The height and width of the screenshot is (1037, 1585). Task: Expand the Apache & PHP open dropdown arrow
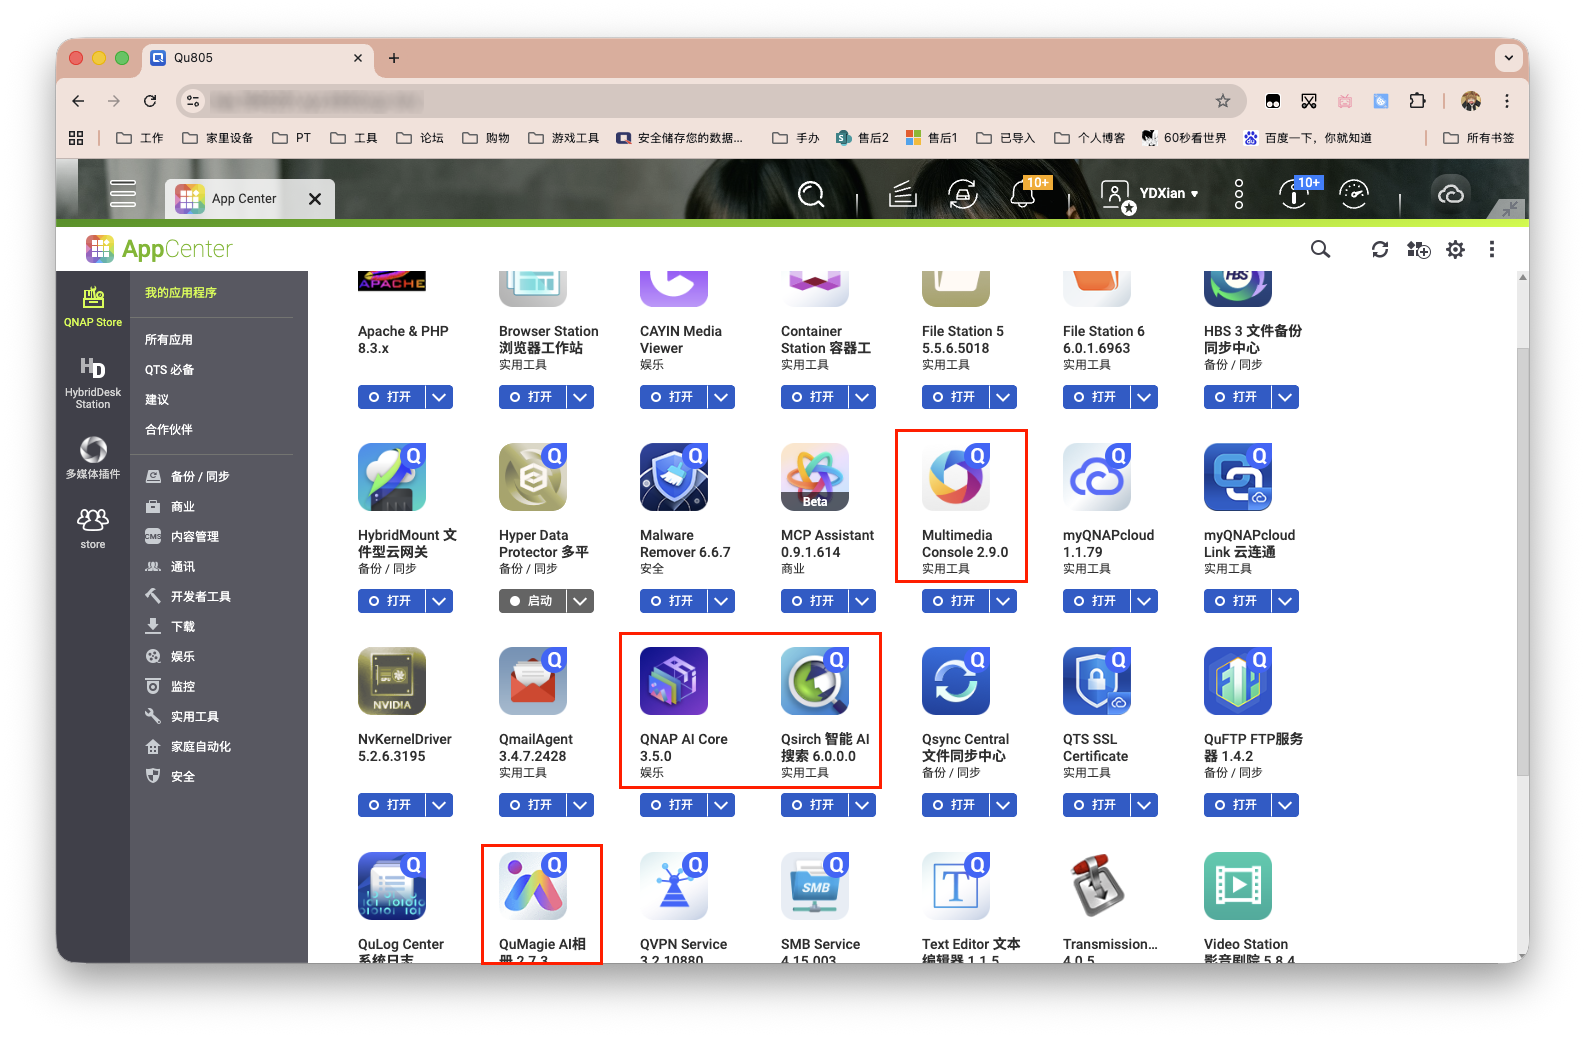[x=439, y=397]
